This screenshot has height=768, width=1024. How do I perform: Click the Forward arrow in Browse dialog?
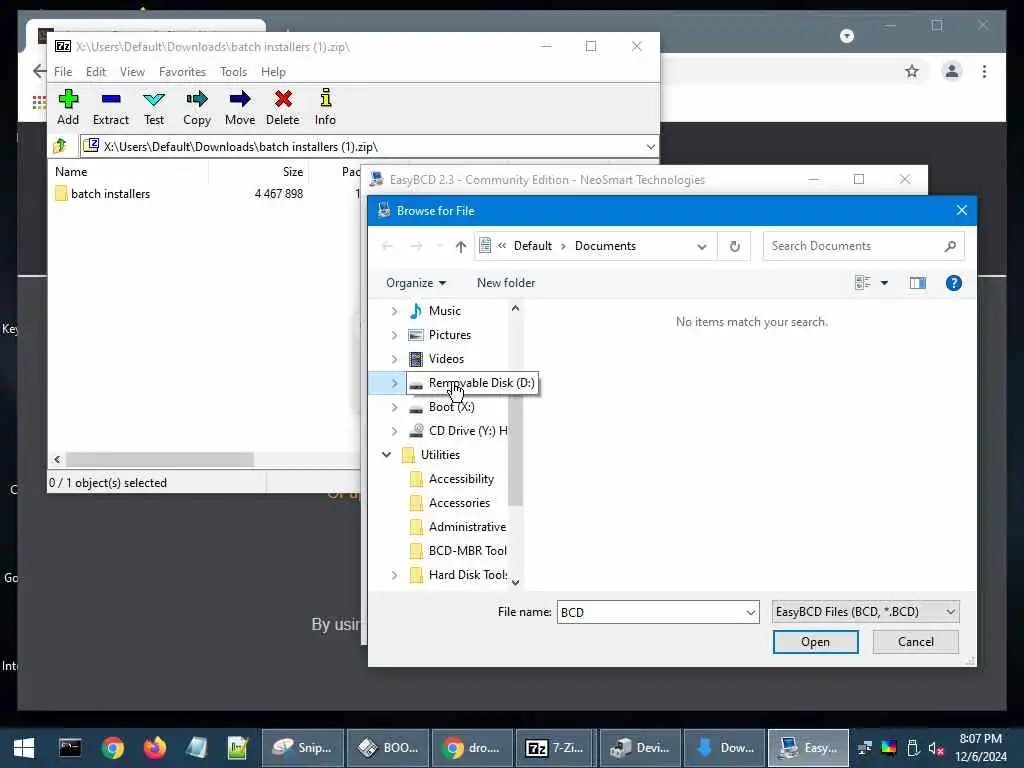pyautogui.click(x=416, y=246)
